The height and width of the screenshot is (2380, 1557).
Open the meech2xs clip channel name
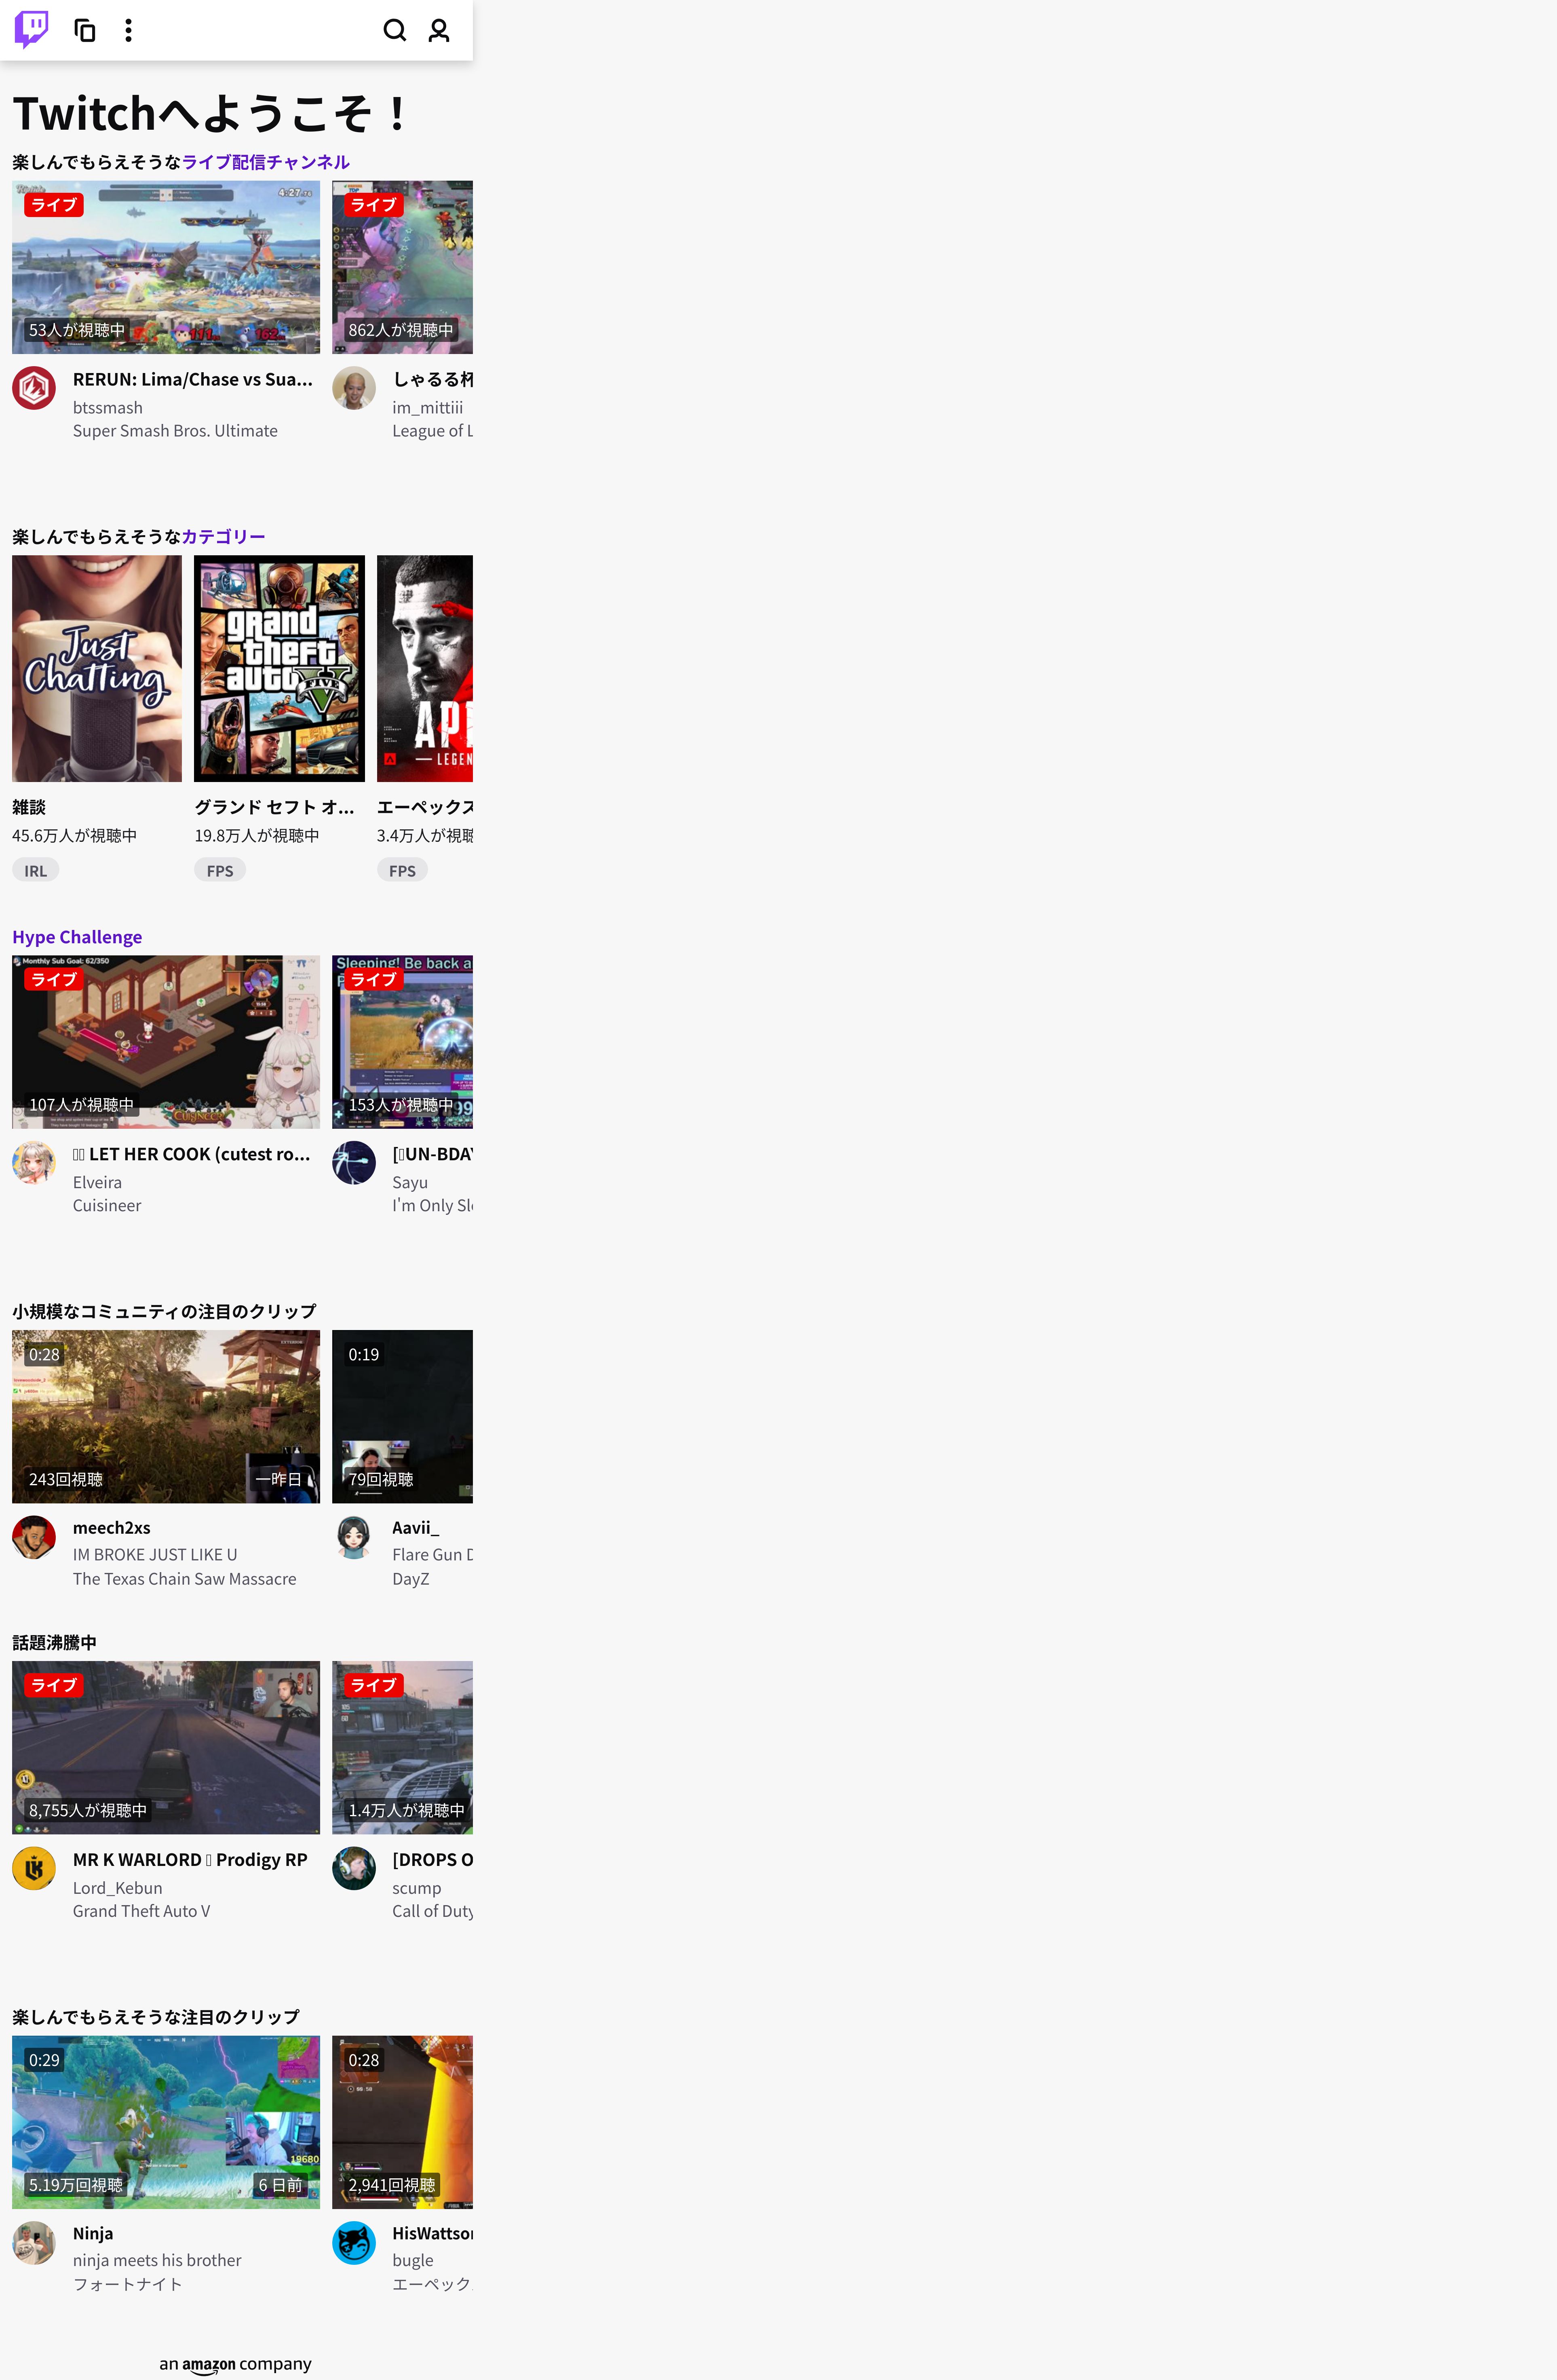112,1528
